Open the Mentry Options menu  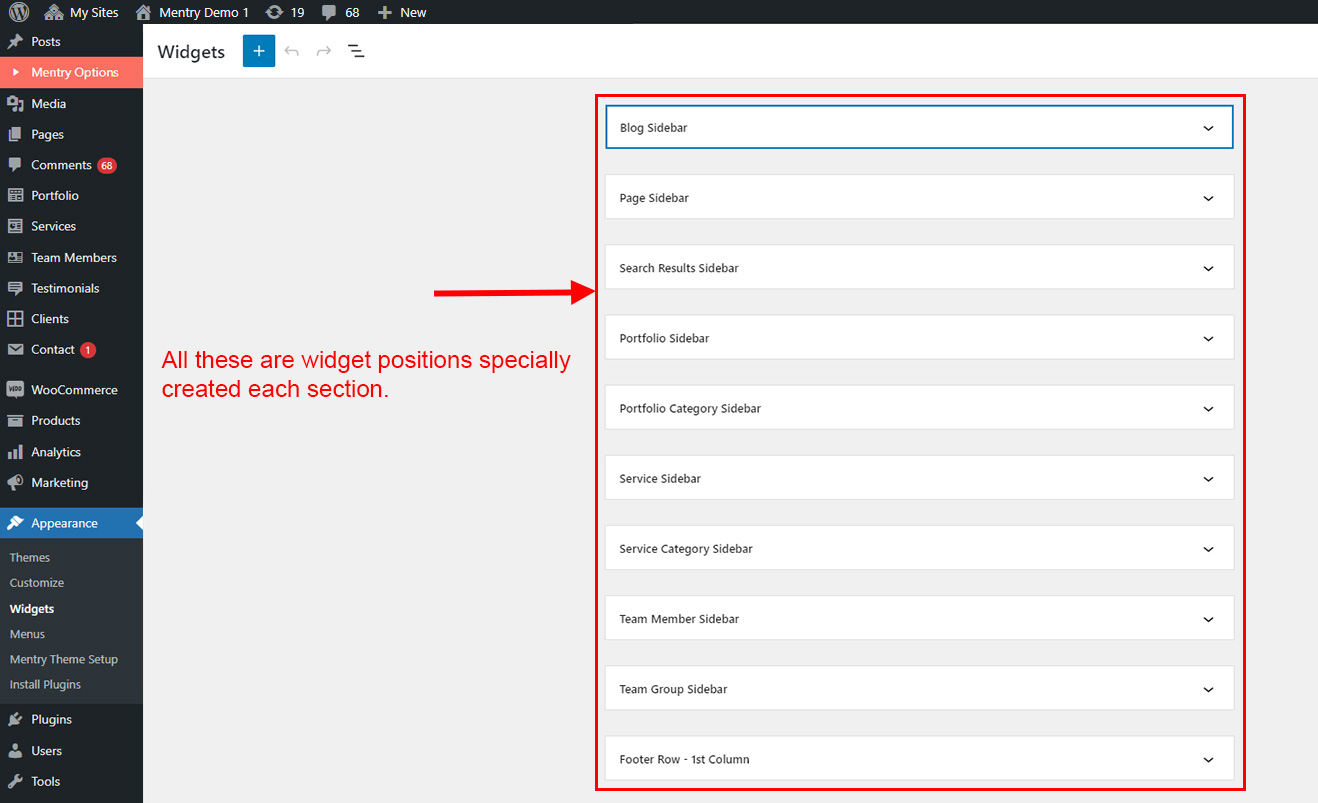74,72
